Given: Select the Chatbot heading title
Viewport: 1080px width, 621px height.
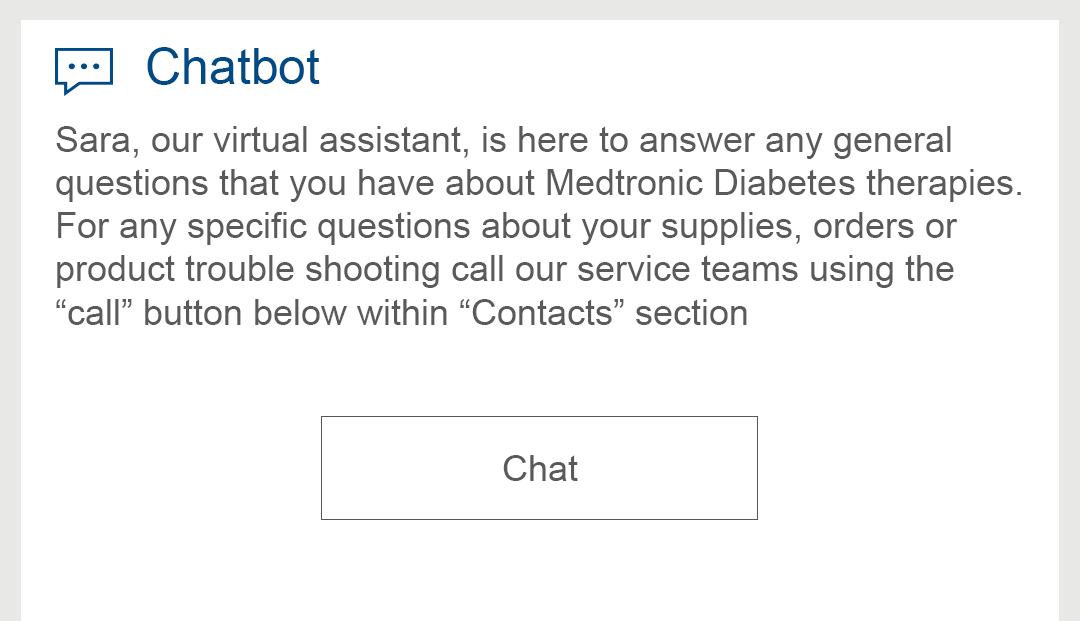Looking at the screenshot, I should pyautogui.click(x=233, y=67).
